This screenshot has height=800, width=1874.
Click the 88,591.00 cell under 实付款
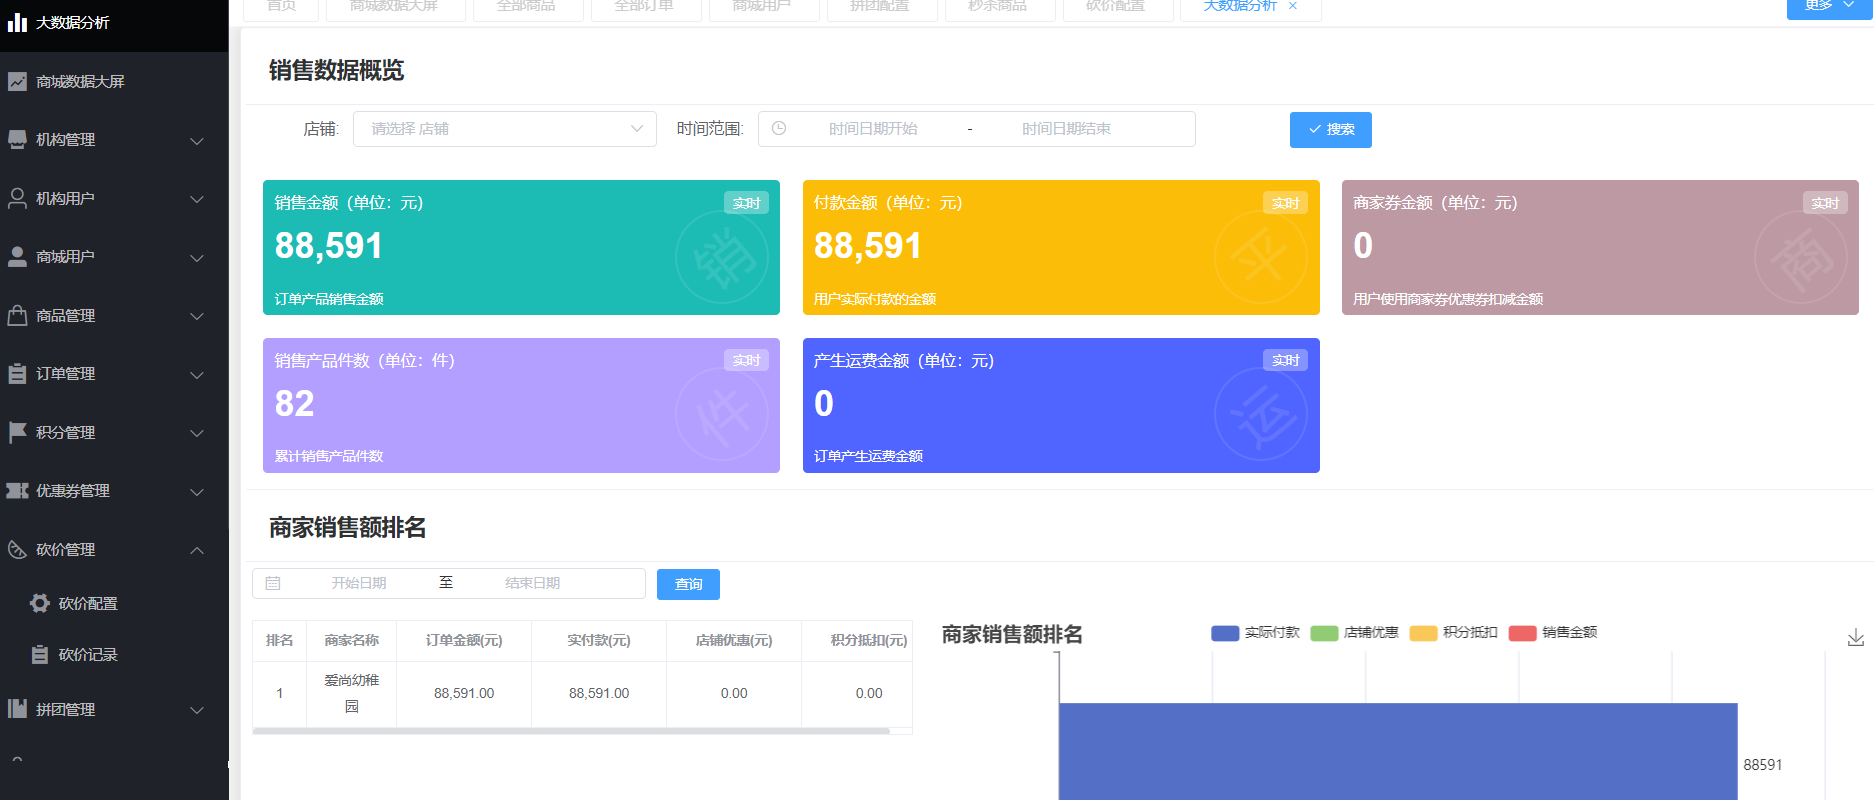click(x=599, y=693)
